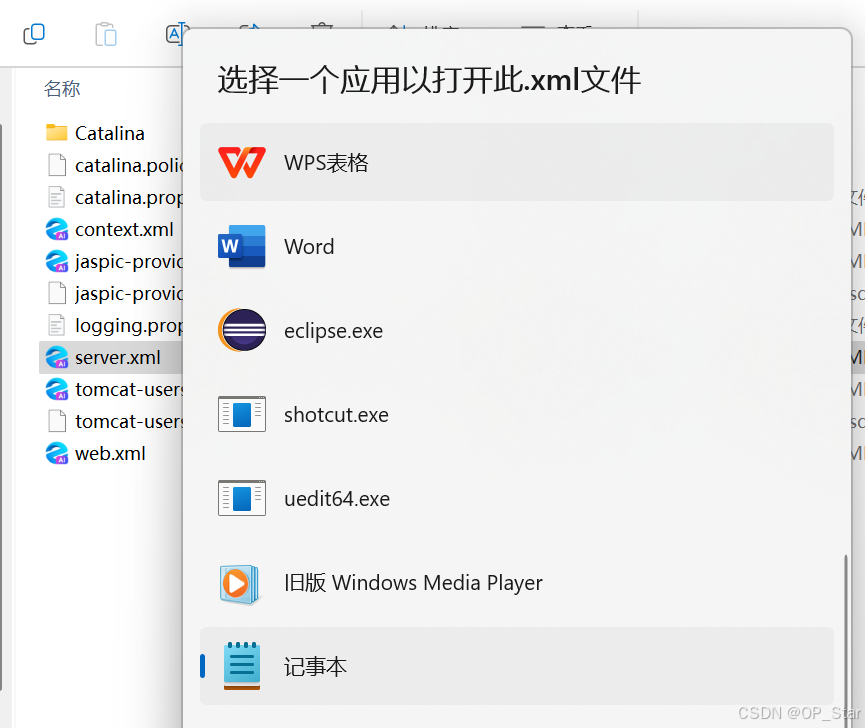Image resolution: width=865 pixels, height=728 pixels.
Task: Click the server.xml Edge file icon
Action: [57, 357]
